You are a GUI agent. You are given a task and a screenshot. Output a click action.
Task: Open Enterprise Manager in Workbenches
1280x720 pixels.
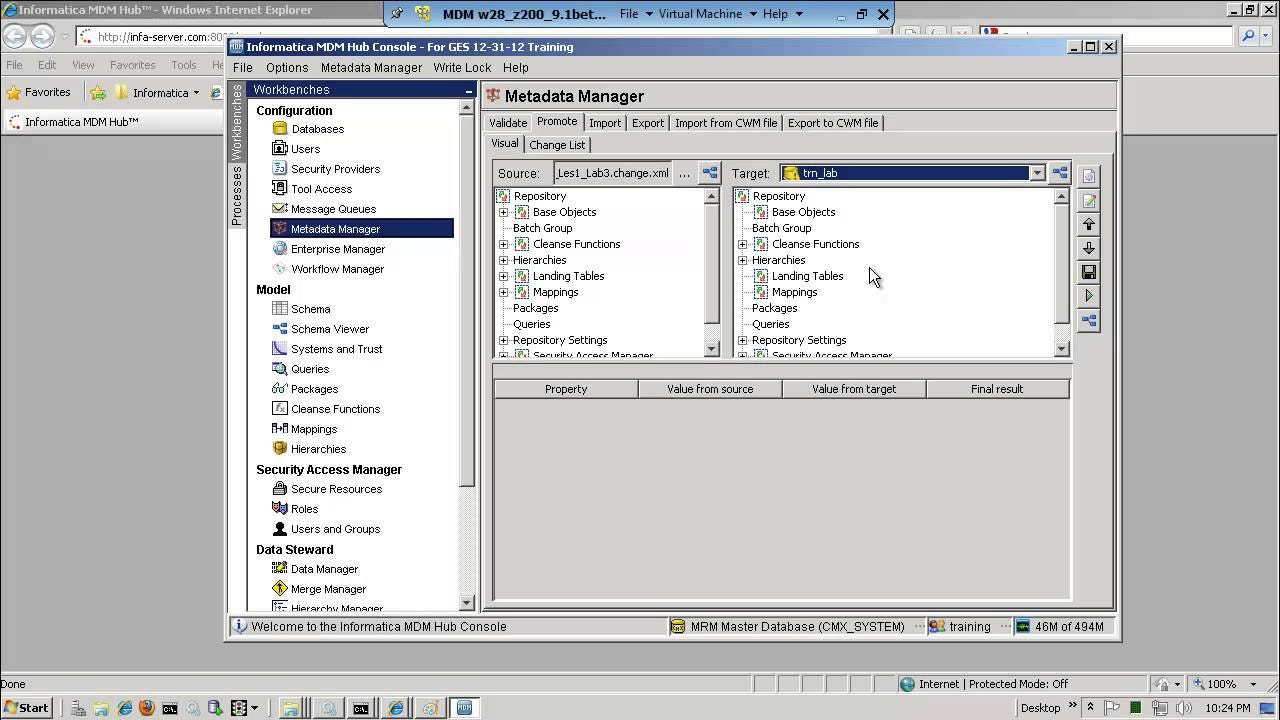[337, 249]
